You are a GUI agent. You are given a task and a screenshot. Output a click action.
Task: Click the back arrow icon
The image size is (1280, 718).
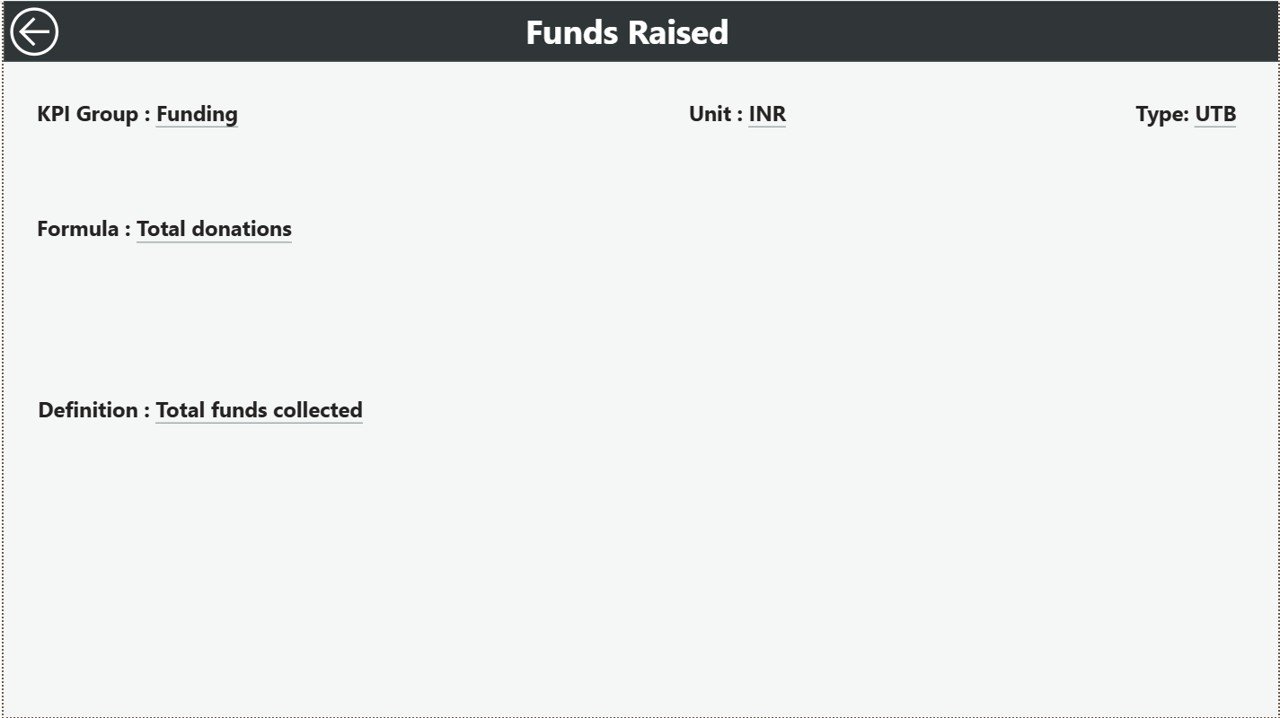click(x=34, y=32)
